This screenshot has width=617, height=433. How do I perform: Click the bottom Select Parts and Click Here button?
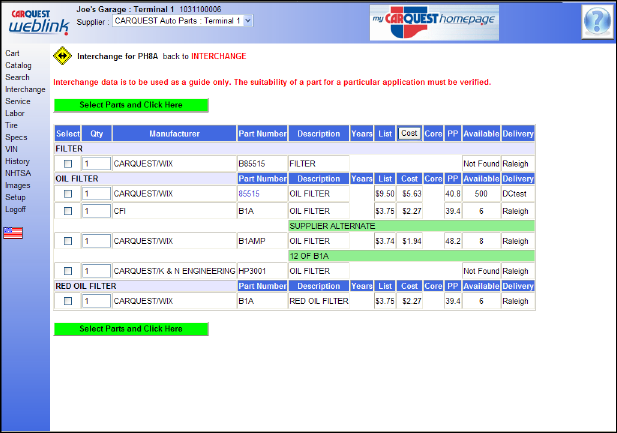click(x=131, y=329)
